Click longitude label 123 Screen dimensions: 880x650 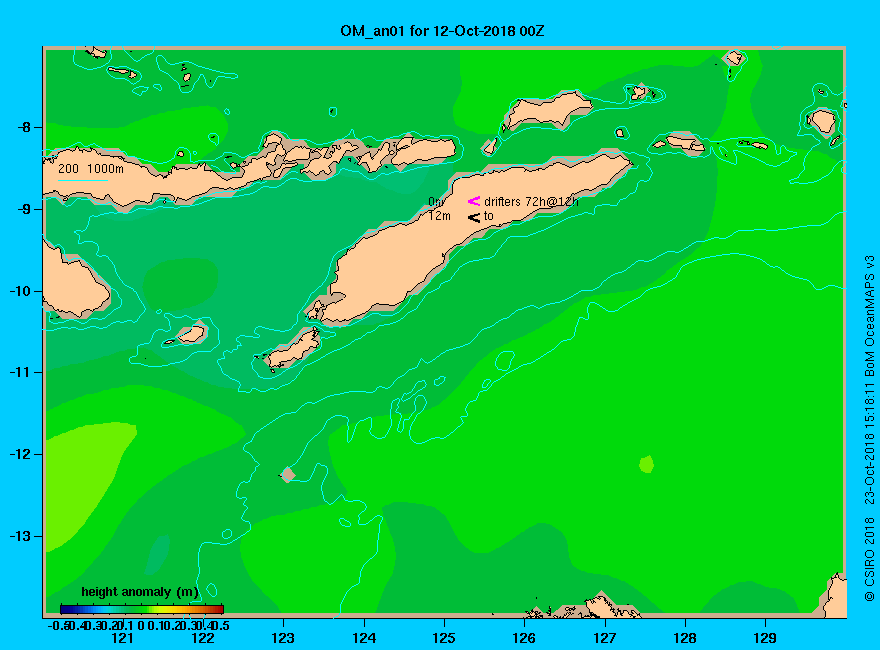(x=283, y=638)
